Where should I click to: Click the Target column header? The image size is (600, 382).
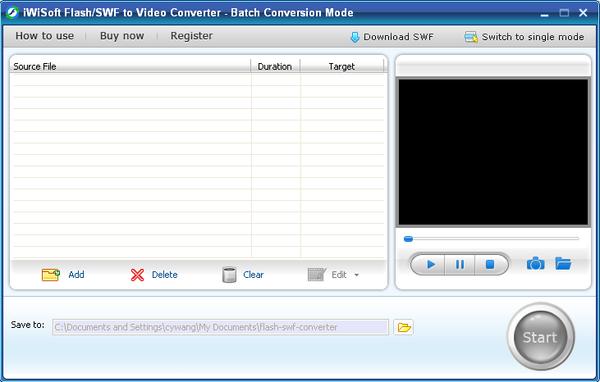[342, 66]
